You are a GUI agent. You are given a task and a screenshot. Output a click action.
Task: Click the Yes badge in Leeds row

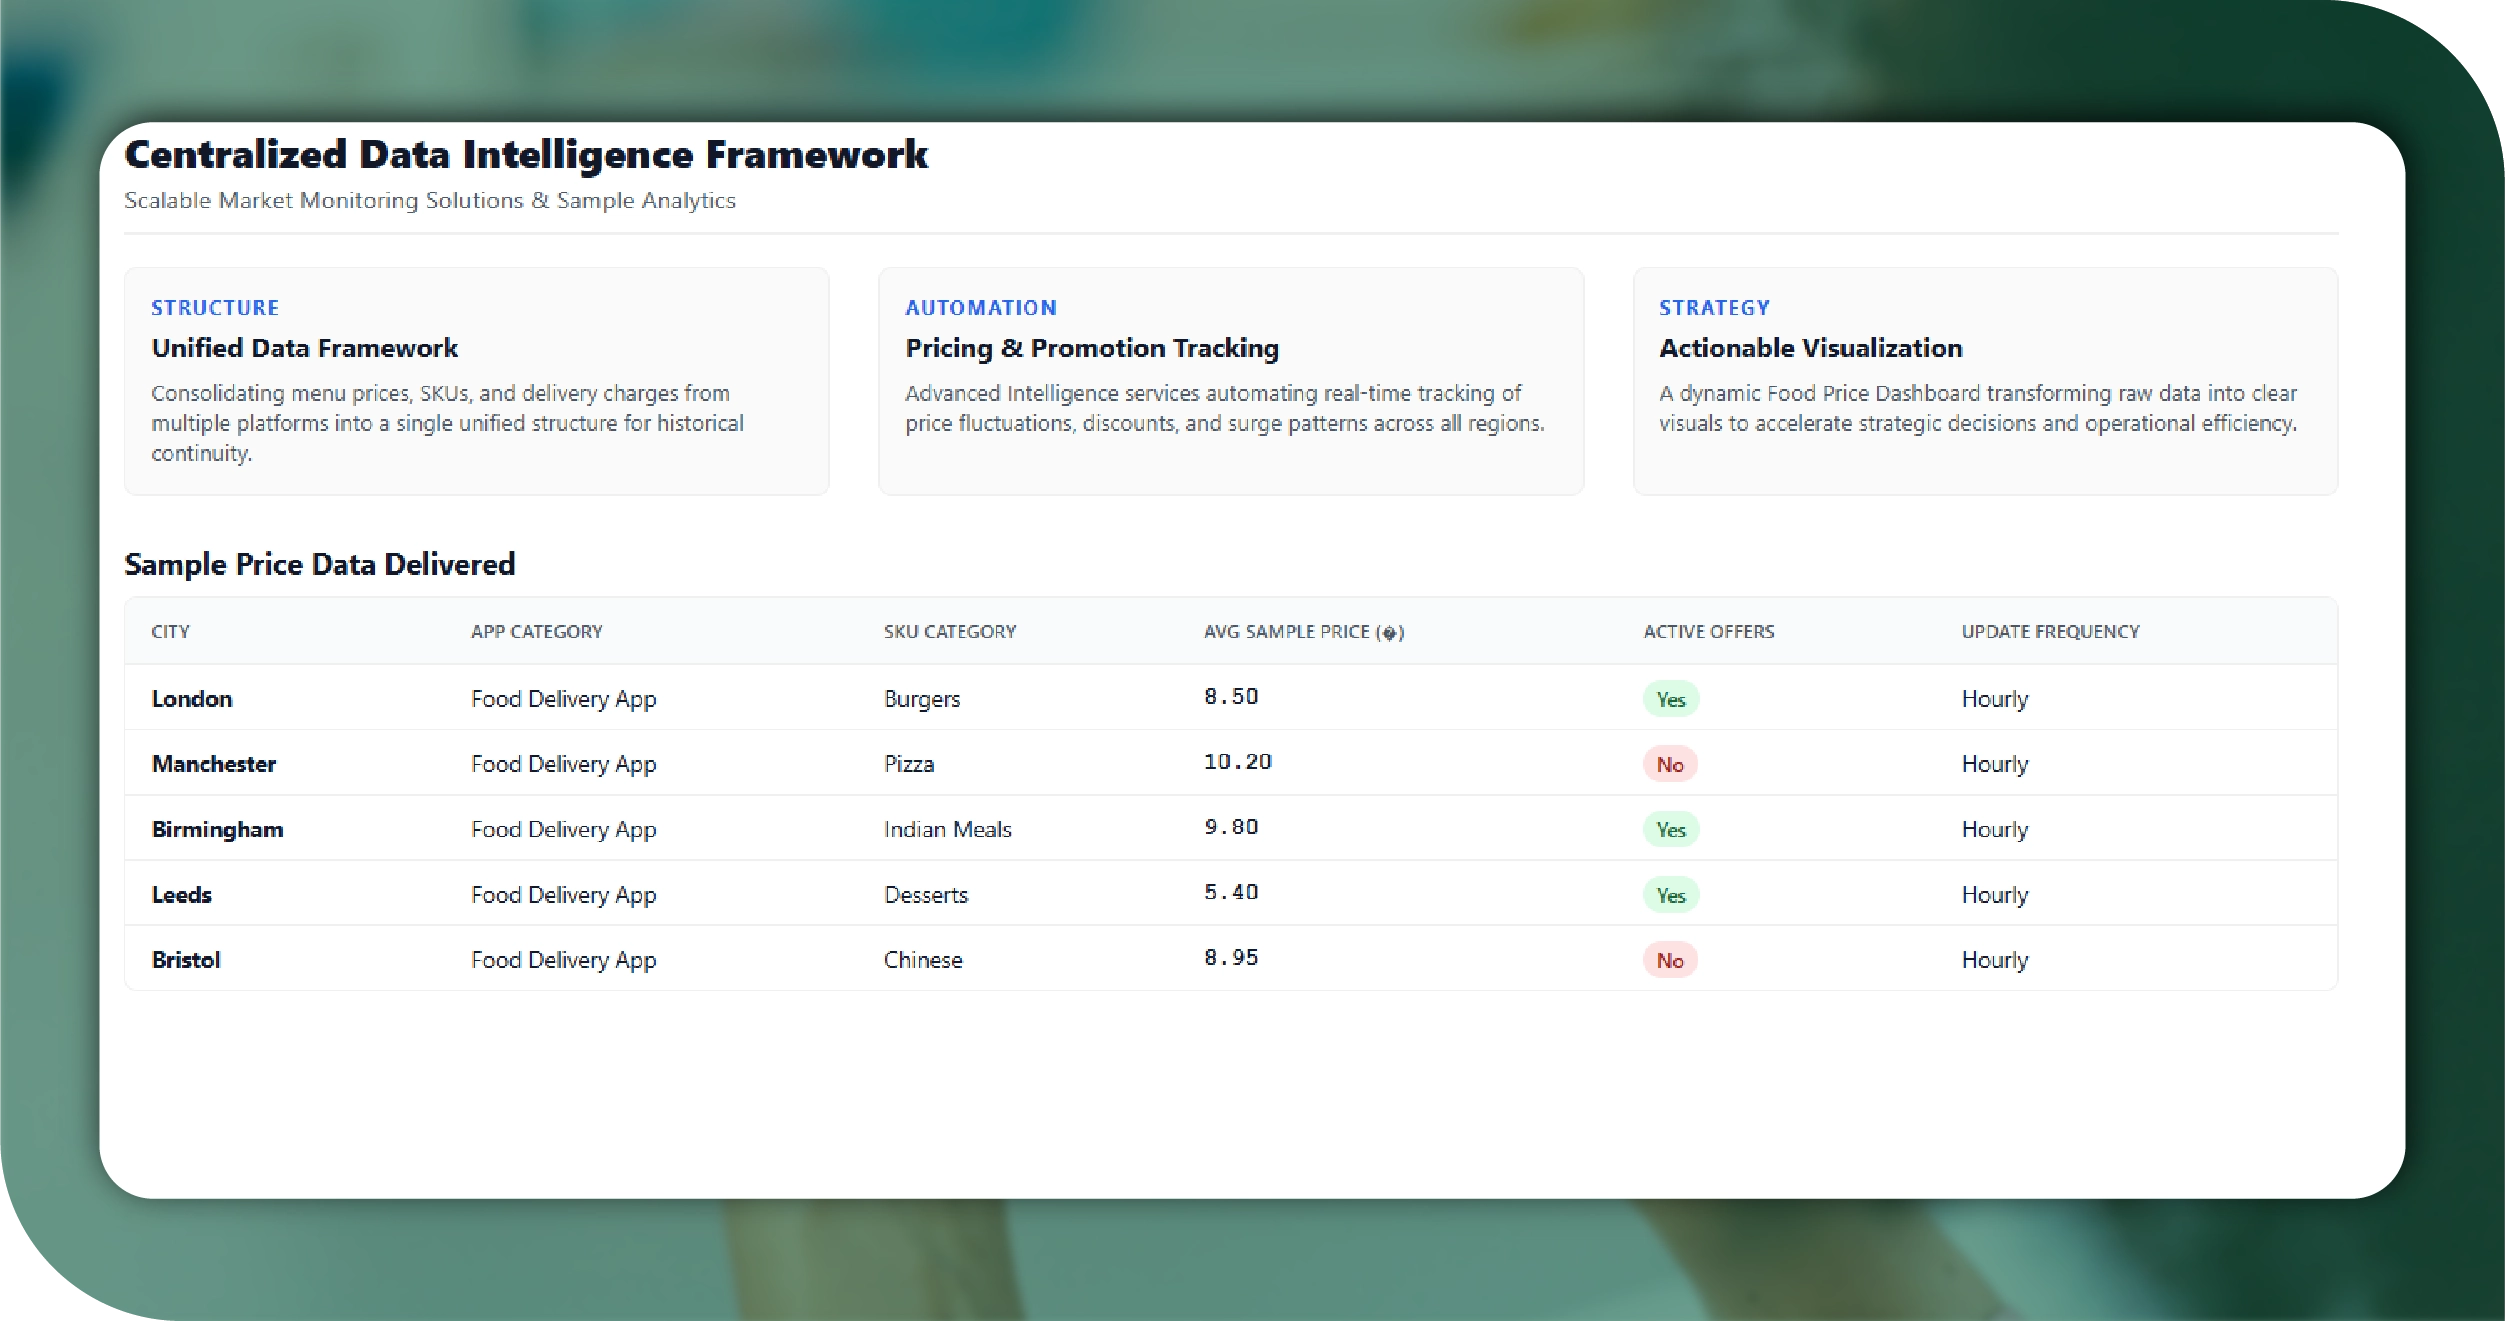pos(1670,895)
